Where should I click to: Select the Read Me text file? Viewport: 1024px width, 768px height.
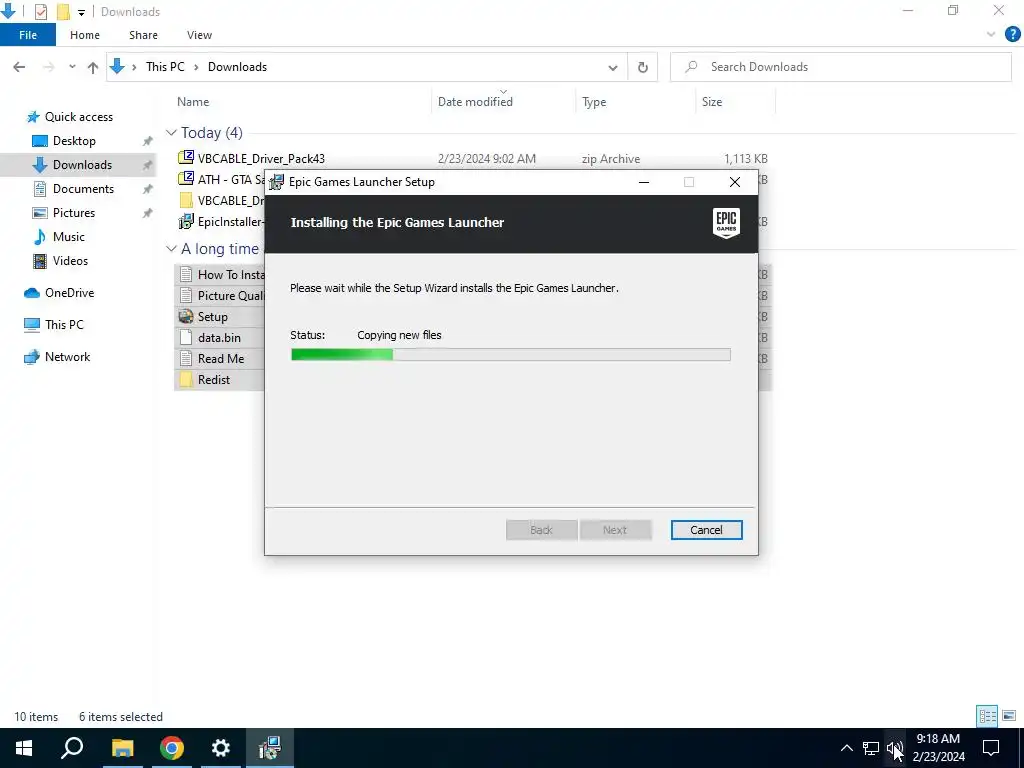tap(221, 359)
